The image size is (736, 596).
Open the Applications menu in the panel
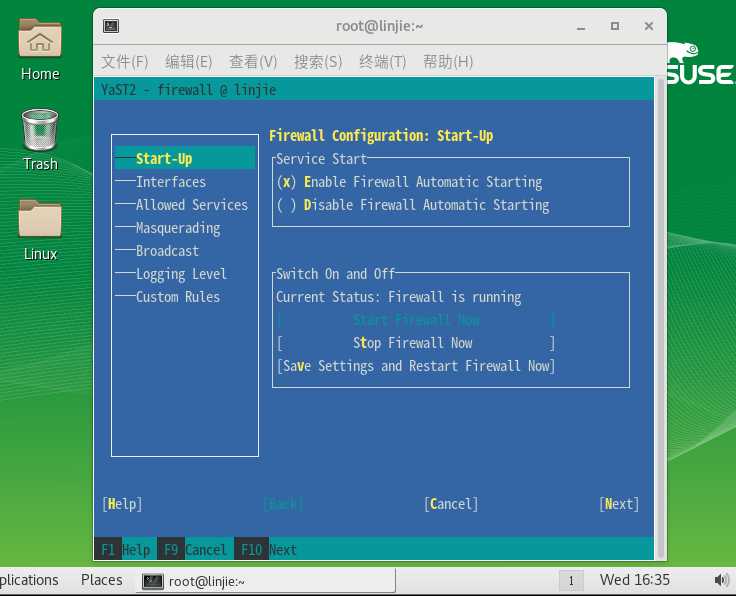(29, 580)
